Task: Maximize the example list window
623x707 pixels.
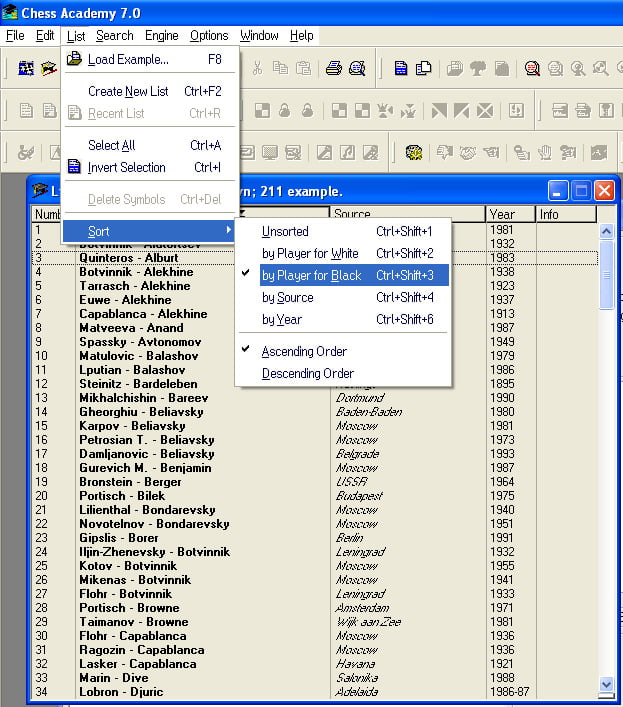Action: coord(581,191)
